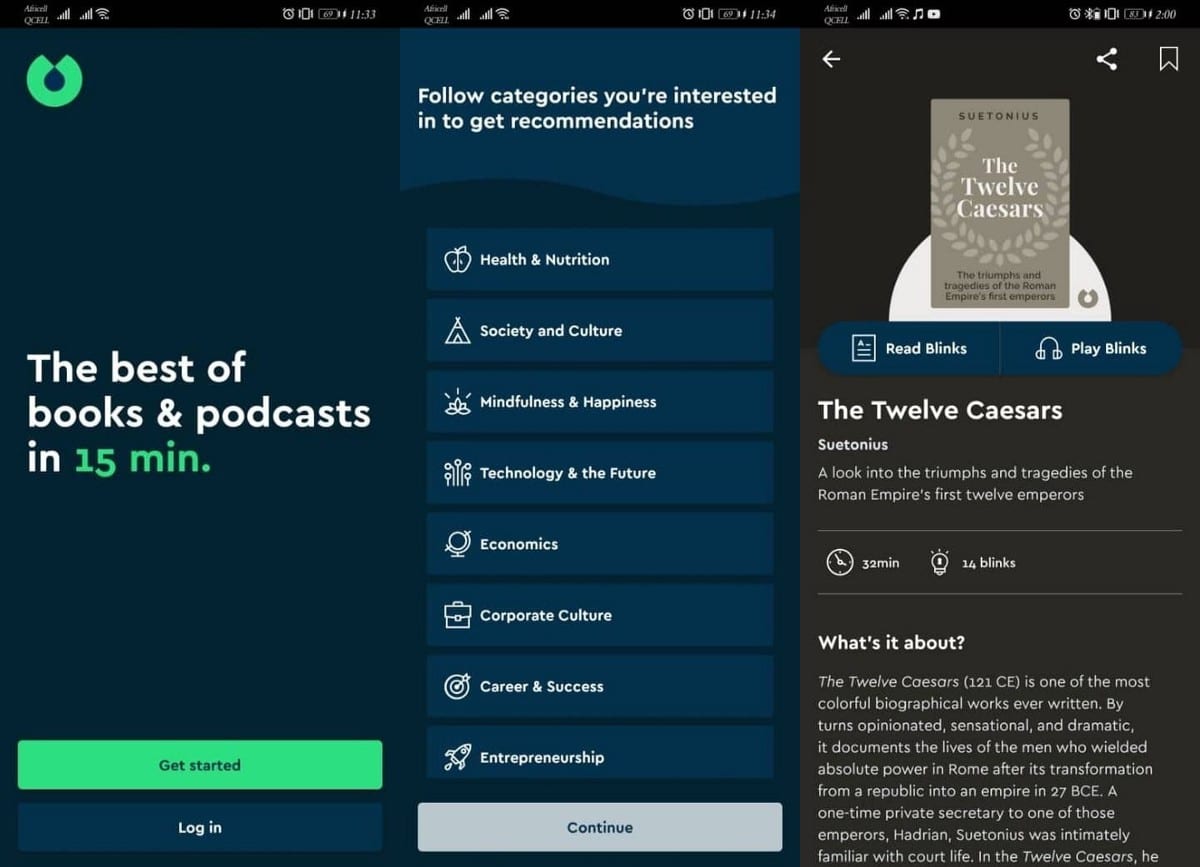Tap the Read Blinks document icon

863,348
